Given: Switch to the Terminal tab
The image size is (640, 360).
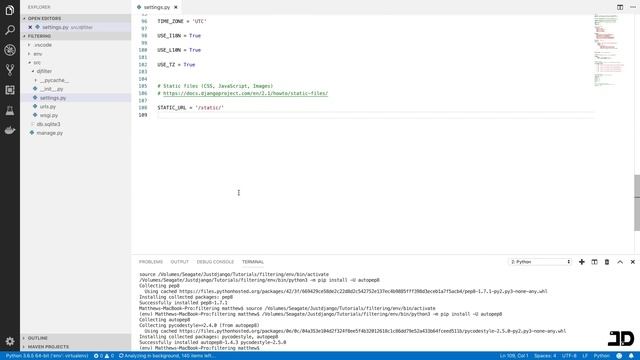Looking at the screenshot, I should 253,262.
